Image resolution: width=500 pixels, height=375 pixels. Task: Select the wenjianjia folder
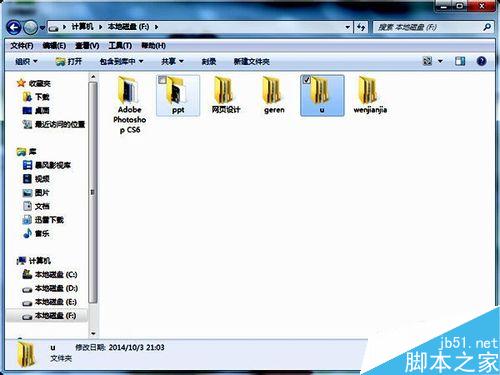[x=370, y=95]
